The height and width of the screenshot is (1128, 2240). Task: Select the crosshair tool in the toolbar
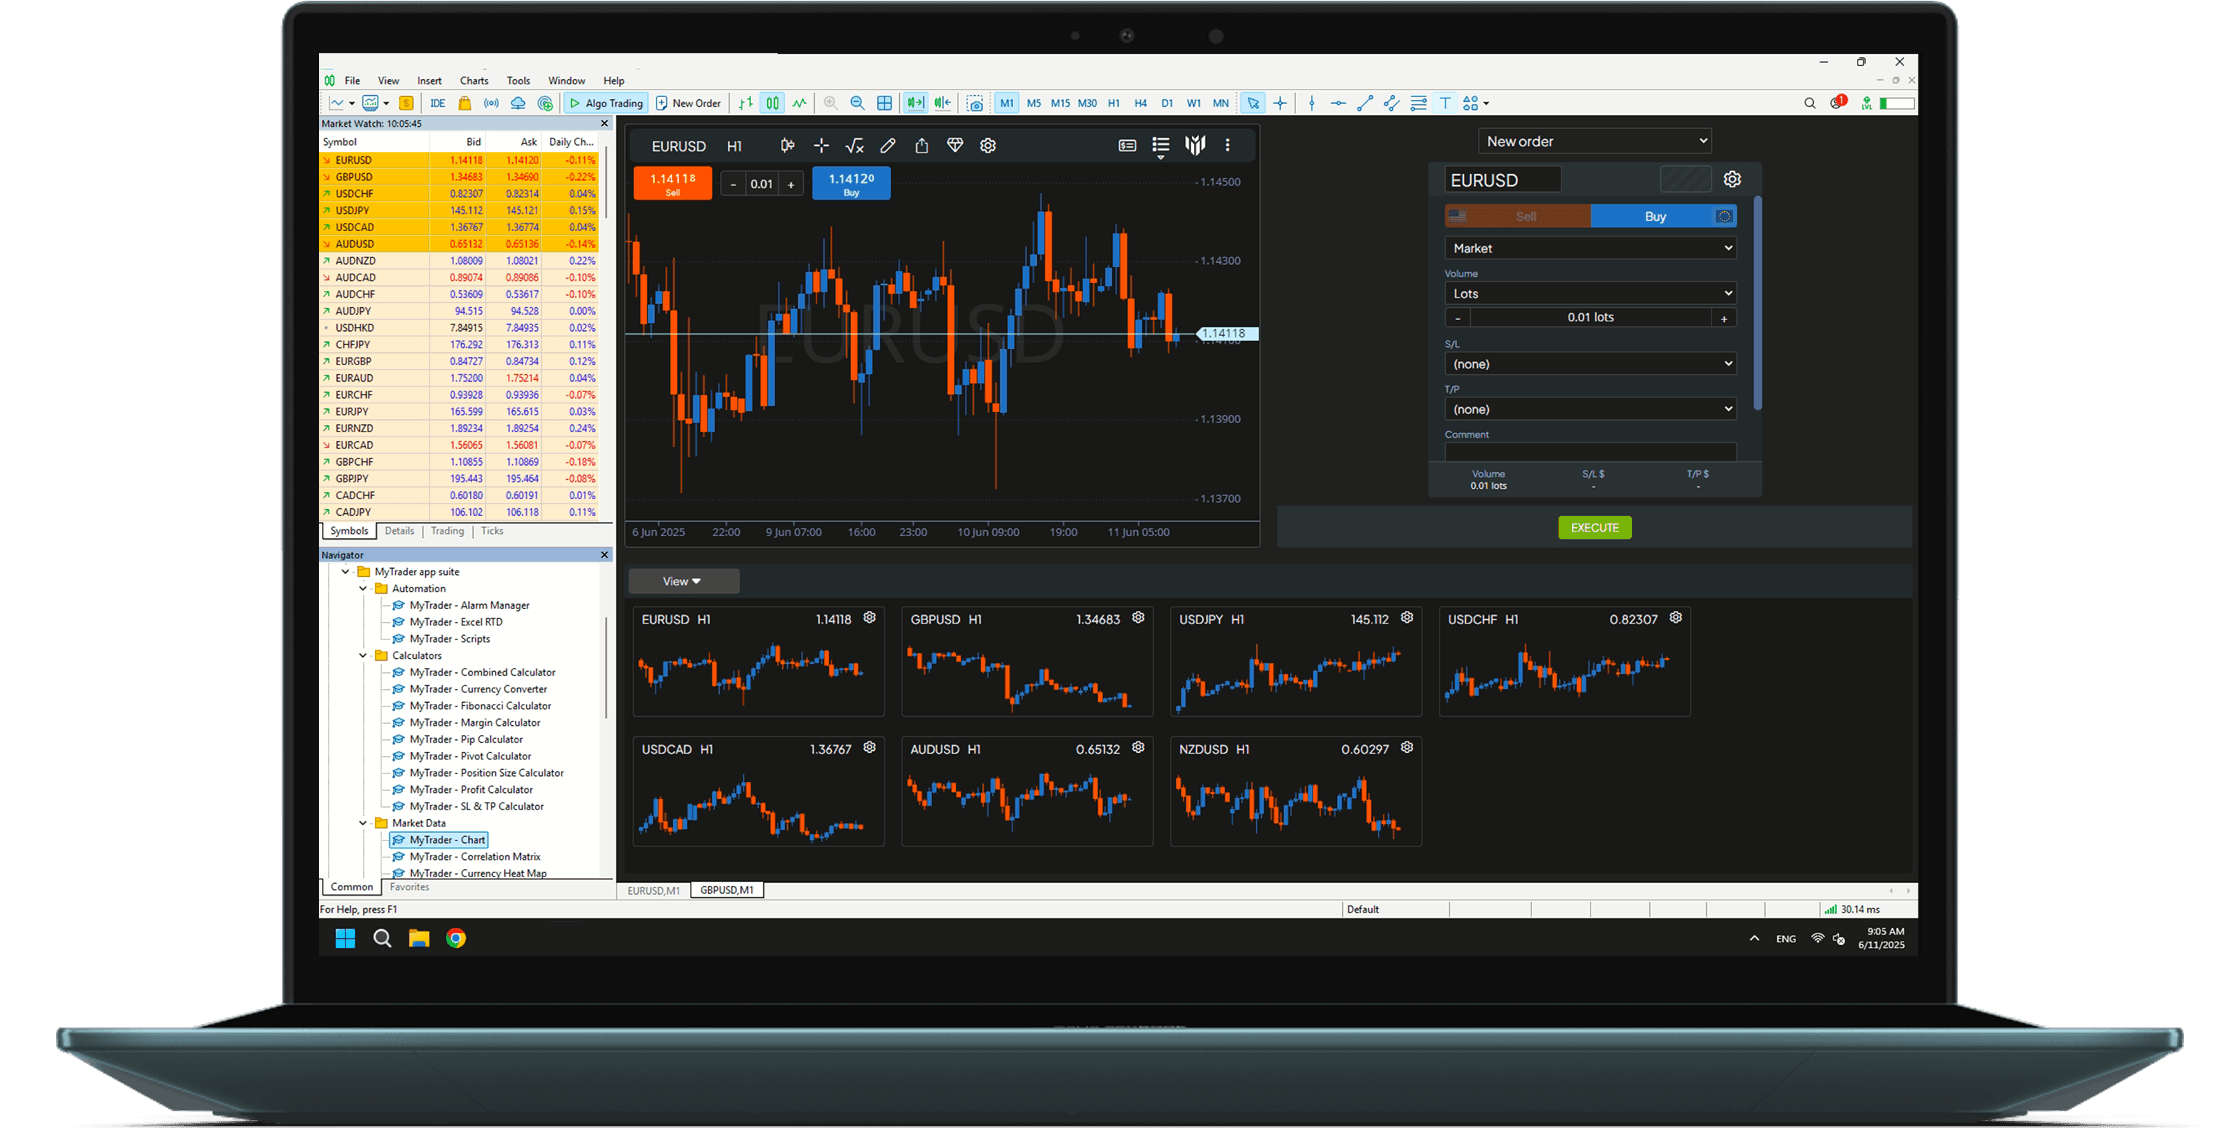pyautogui.click(x=1280, y=103)
